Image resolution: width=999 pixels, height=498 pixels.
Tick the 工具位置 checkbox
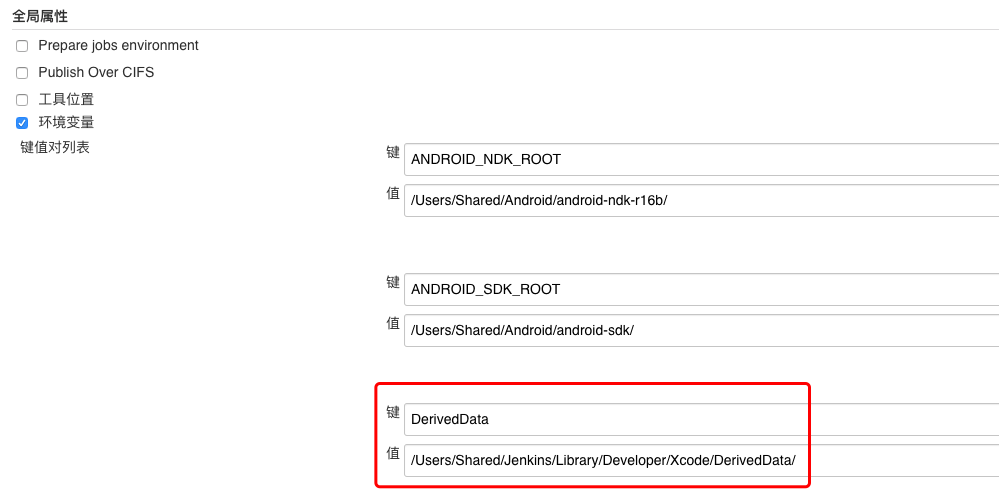point(22,100)
